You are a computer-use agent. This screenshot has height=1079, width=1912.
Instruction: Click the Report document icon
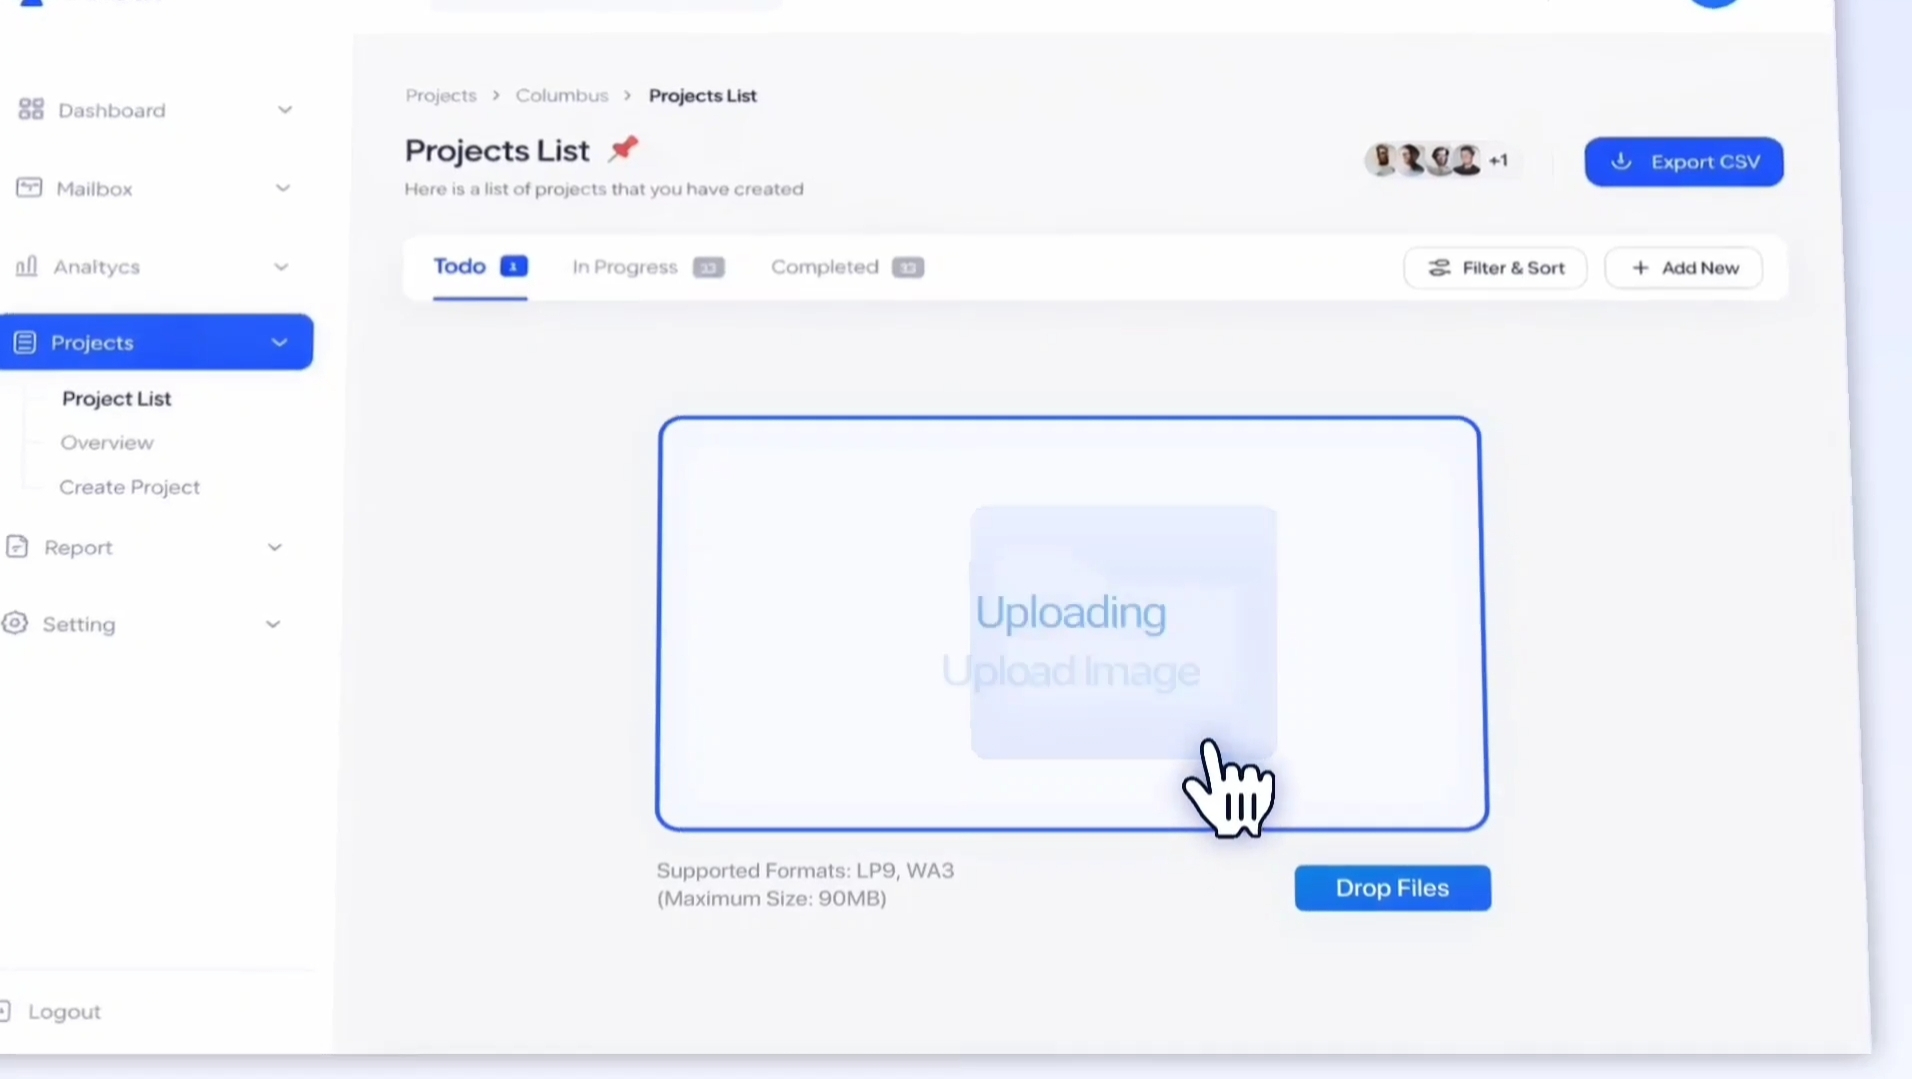[x=16, y=547]
